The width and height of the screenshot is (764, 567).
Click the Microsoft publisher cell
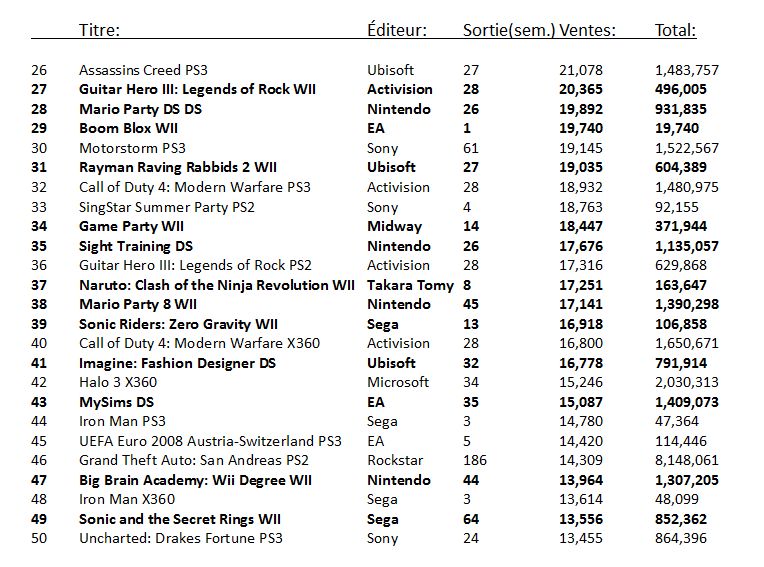398,382
